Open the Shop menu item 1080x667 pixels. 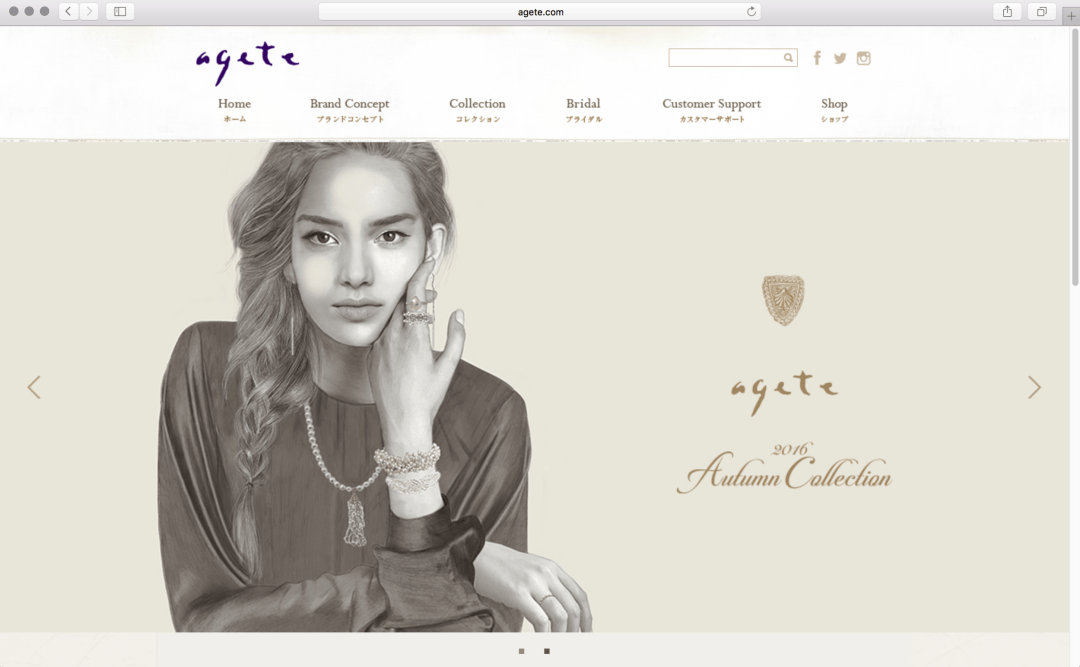834,110
